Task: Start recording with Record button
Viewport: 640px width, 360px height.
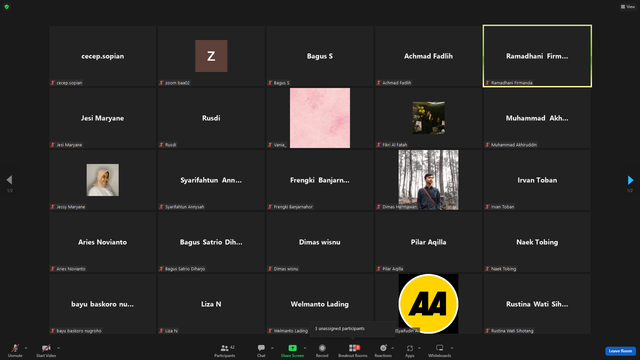Action: coord(322,350)
